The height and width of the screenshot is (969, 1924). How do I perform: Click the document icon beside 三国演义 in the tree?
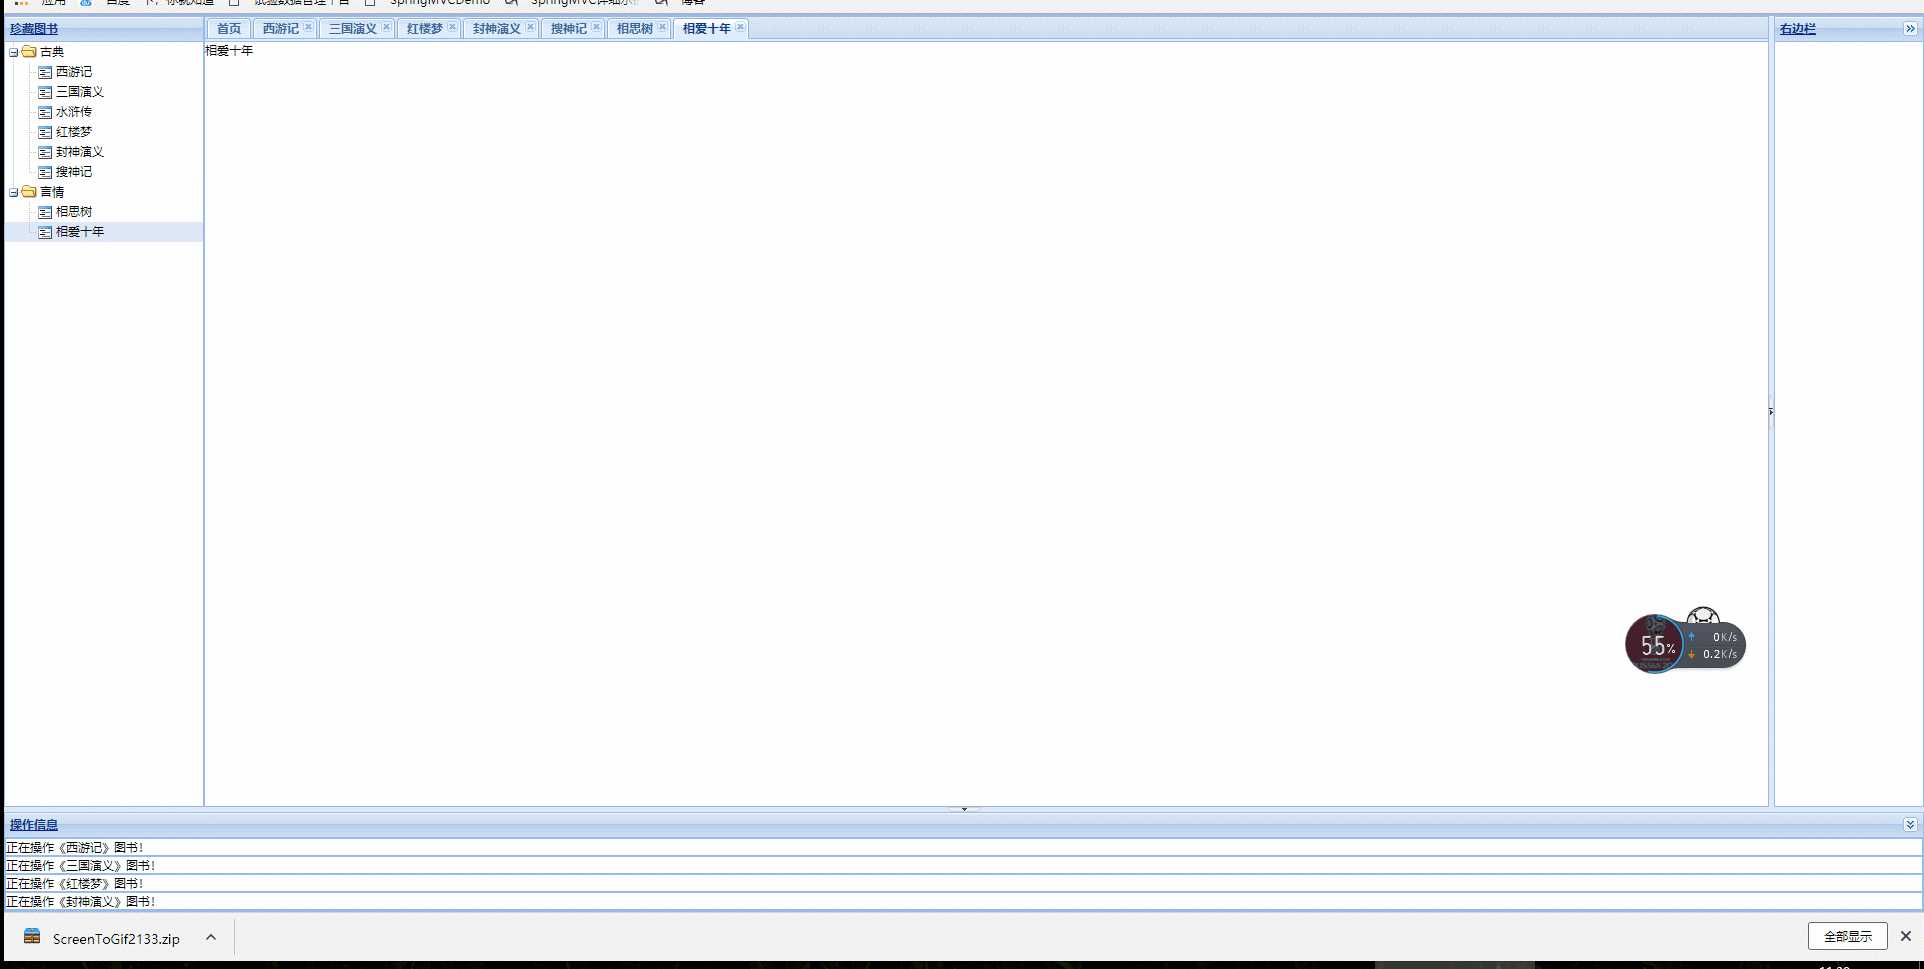point(45,92)
